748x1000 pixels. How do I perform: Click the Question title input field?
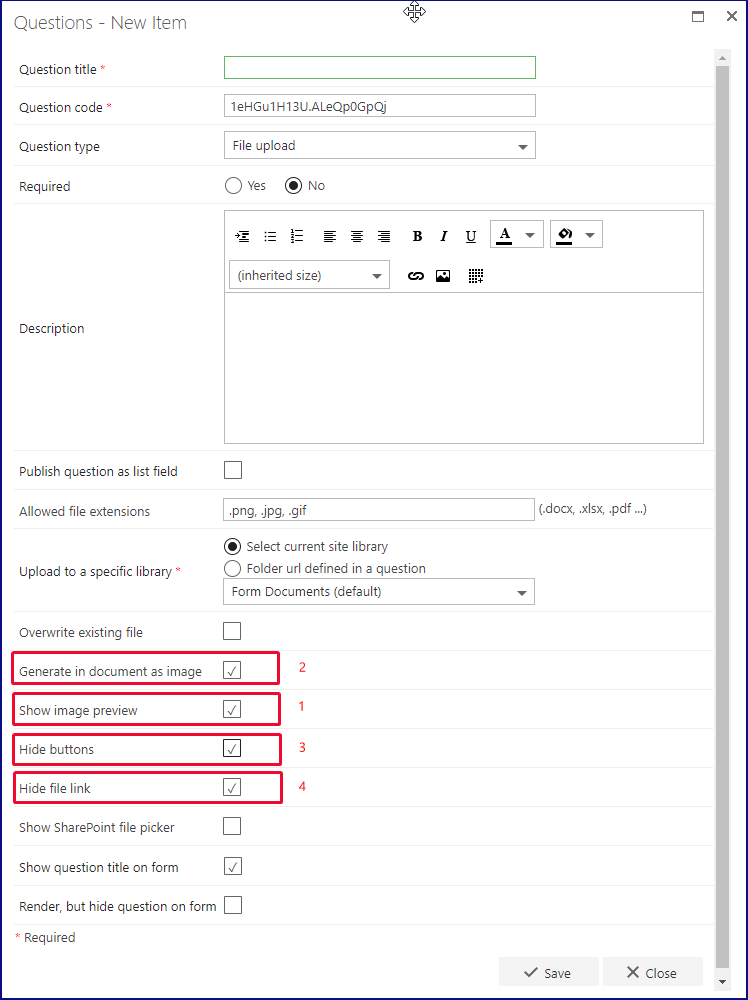379,68
